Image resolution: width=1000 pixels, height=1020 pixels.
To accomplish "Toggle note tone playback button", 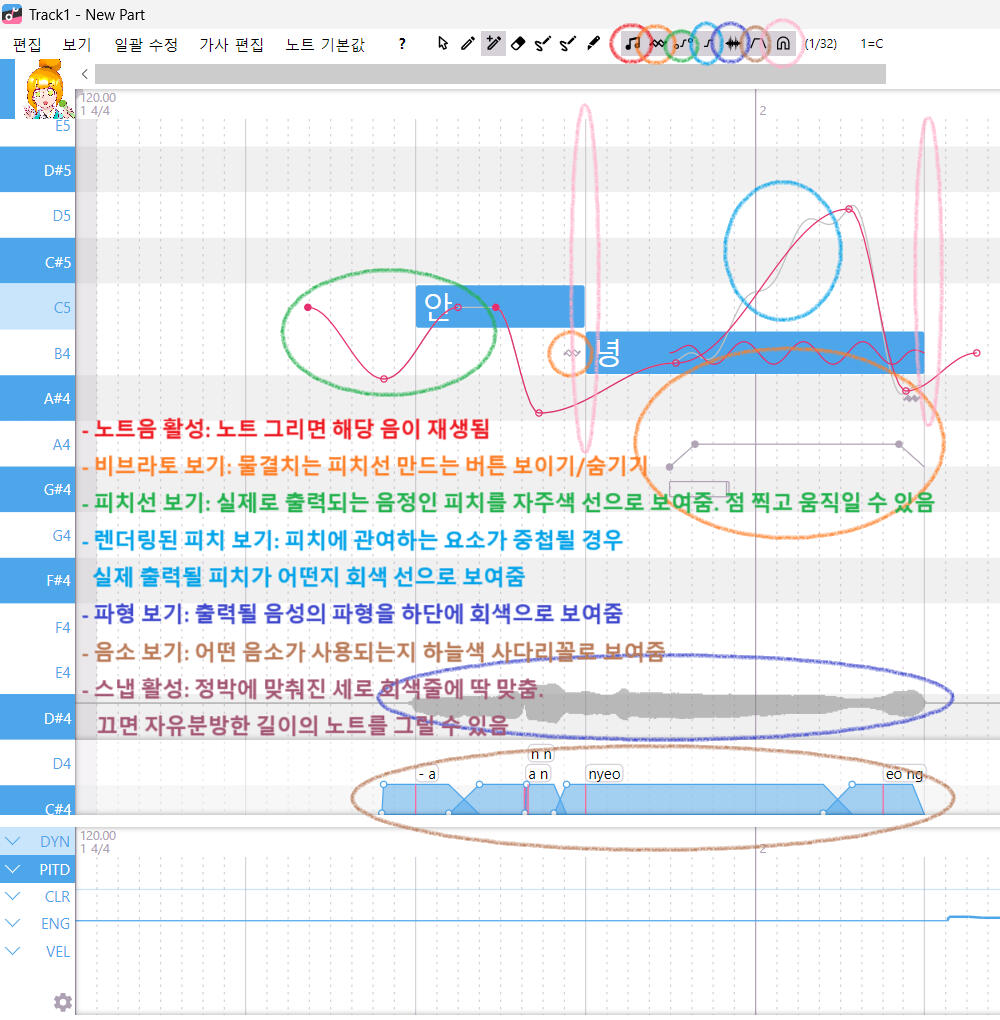I will pyautogui.click(x=632, y=44).
